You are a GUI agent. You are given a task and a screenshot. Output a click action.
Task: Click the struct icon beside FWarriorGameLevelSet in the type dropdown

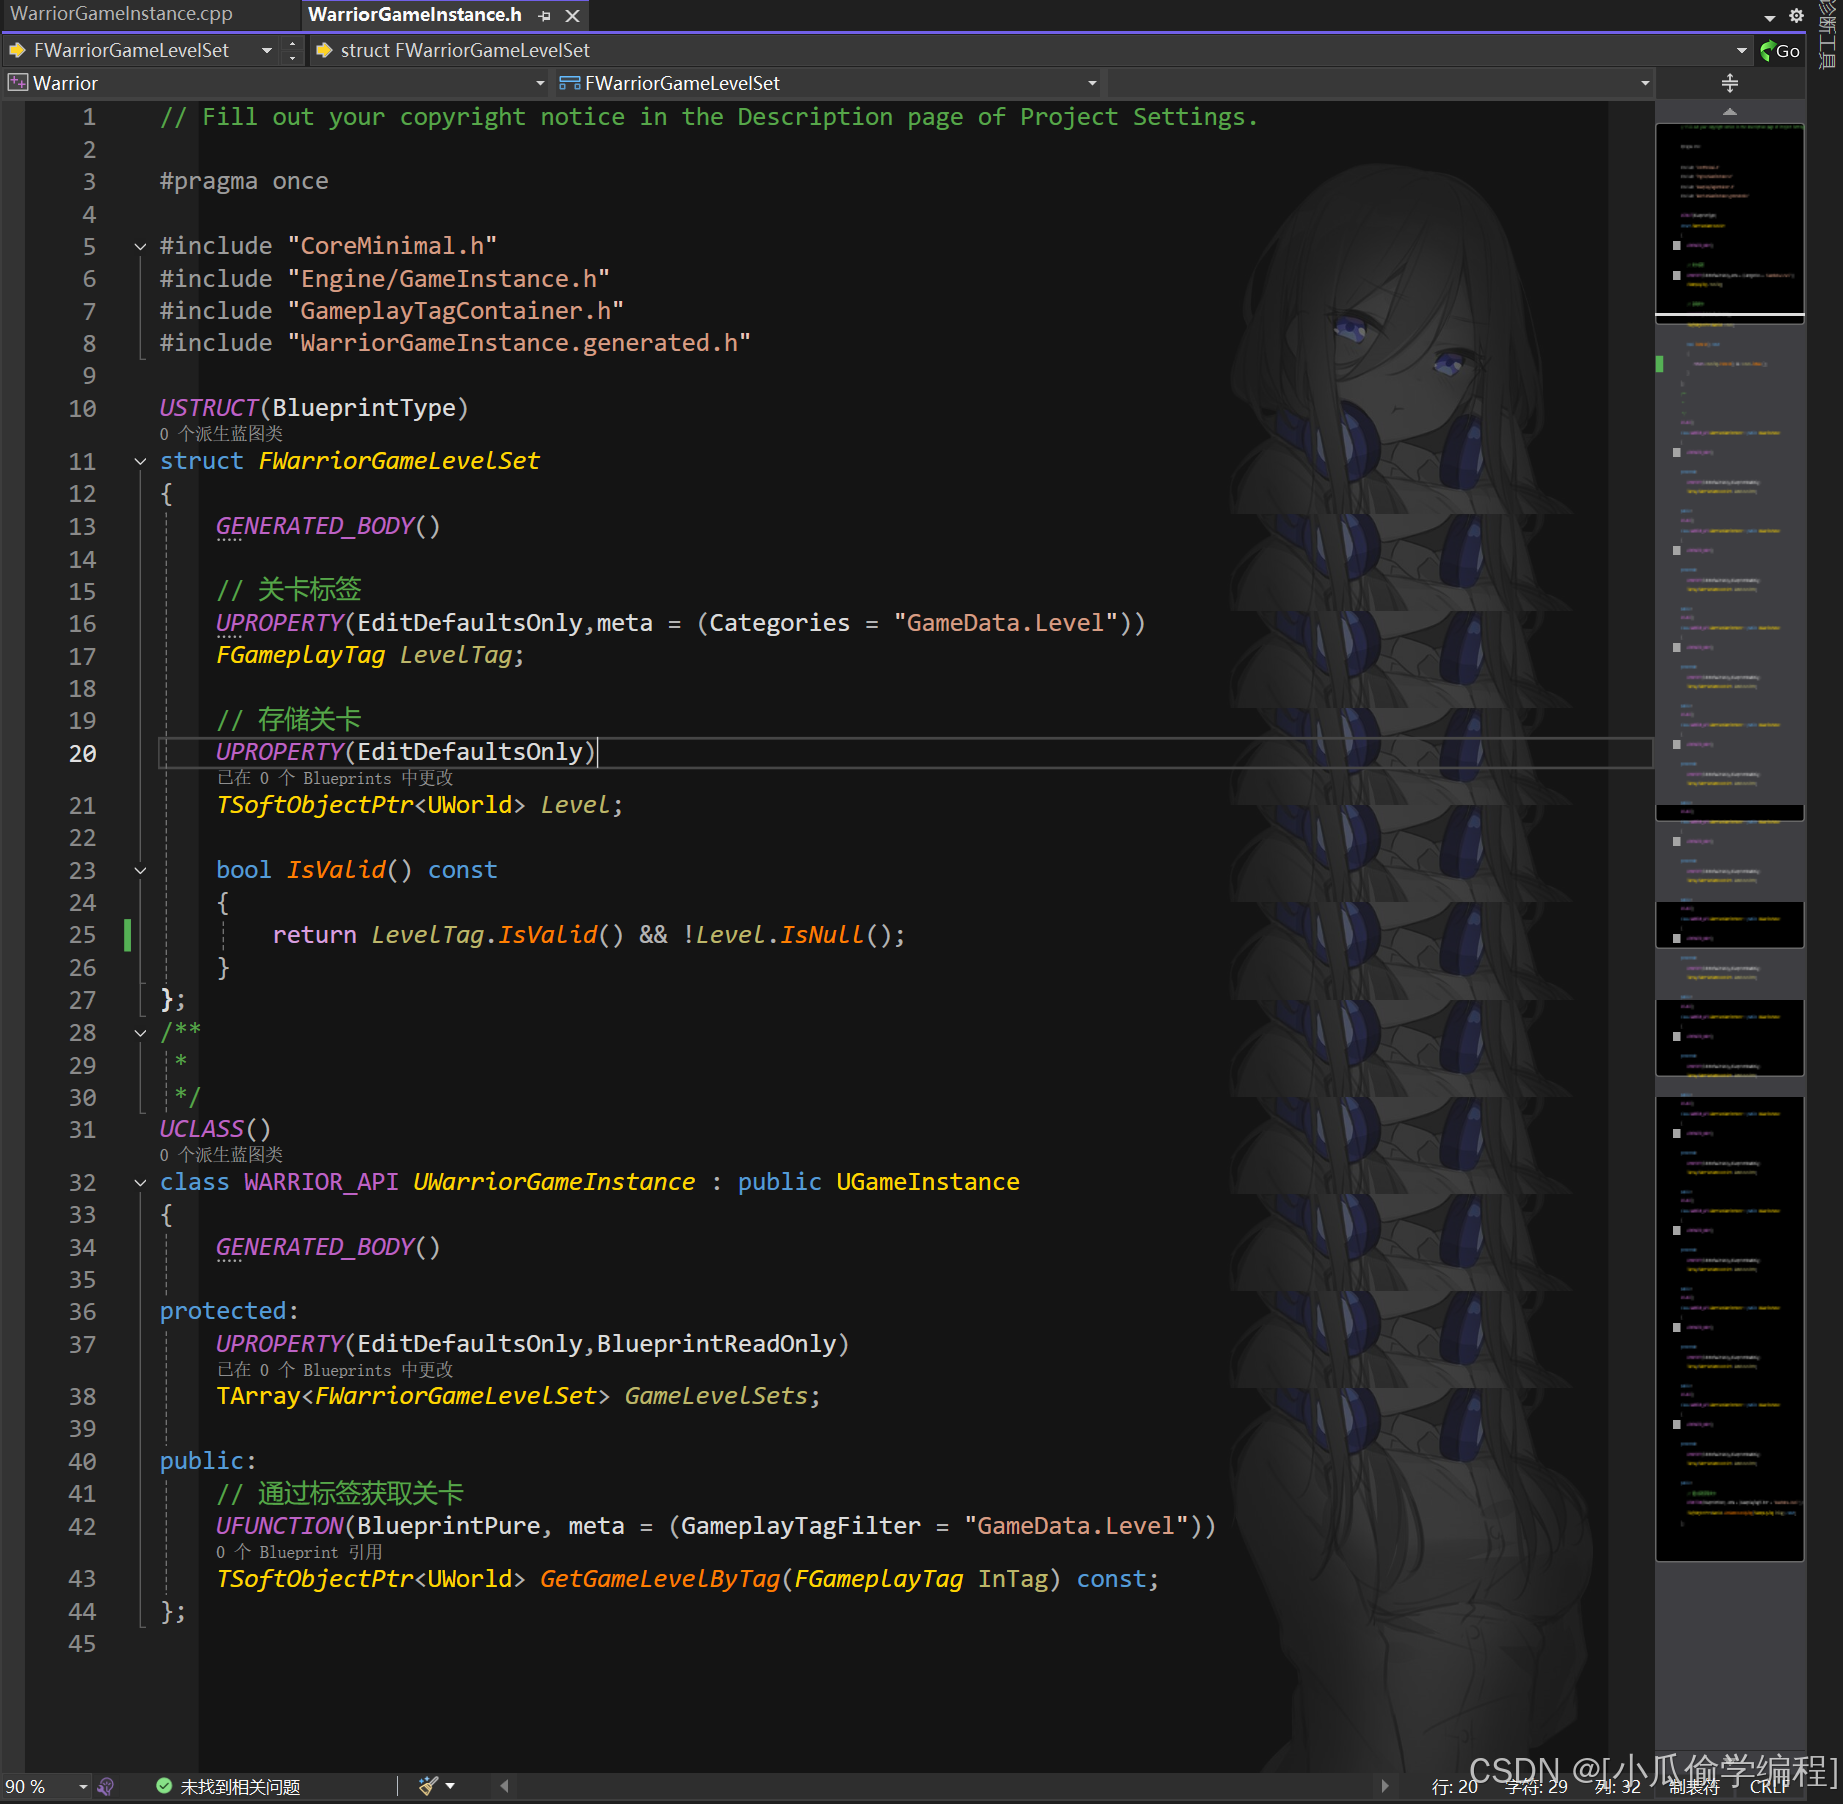(570, 83)
